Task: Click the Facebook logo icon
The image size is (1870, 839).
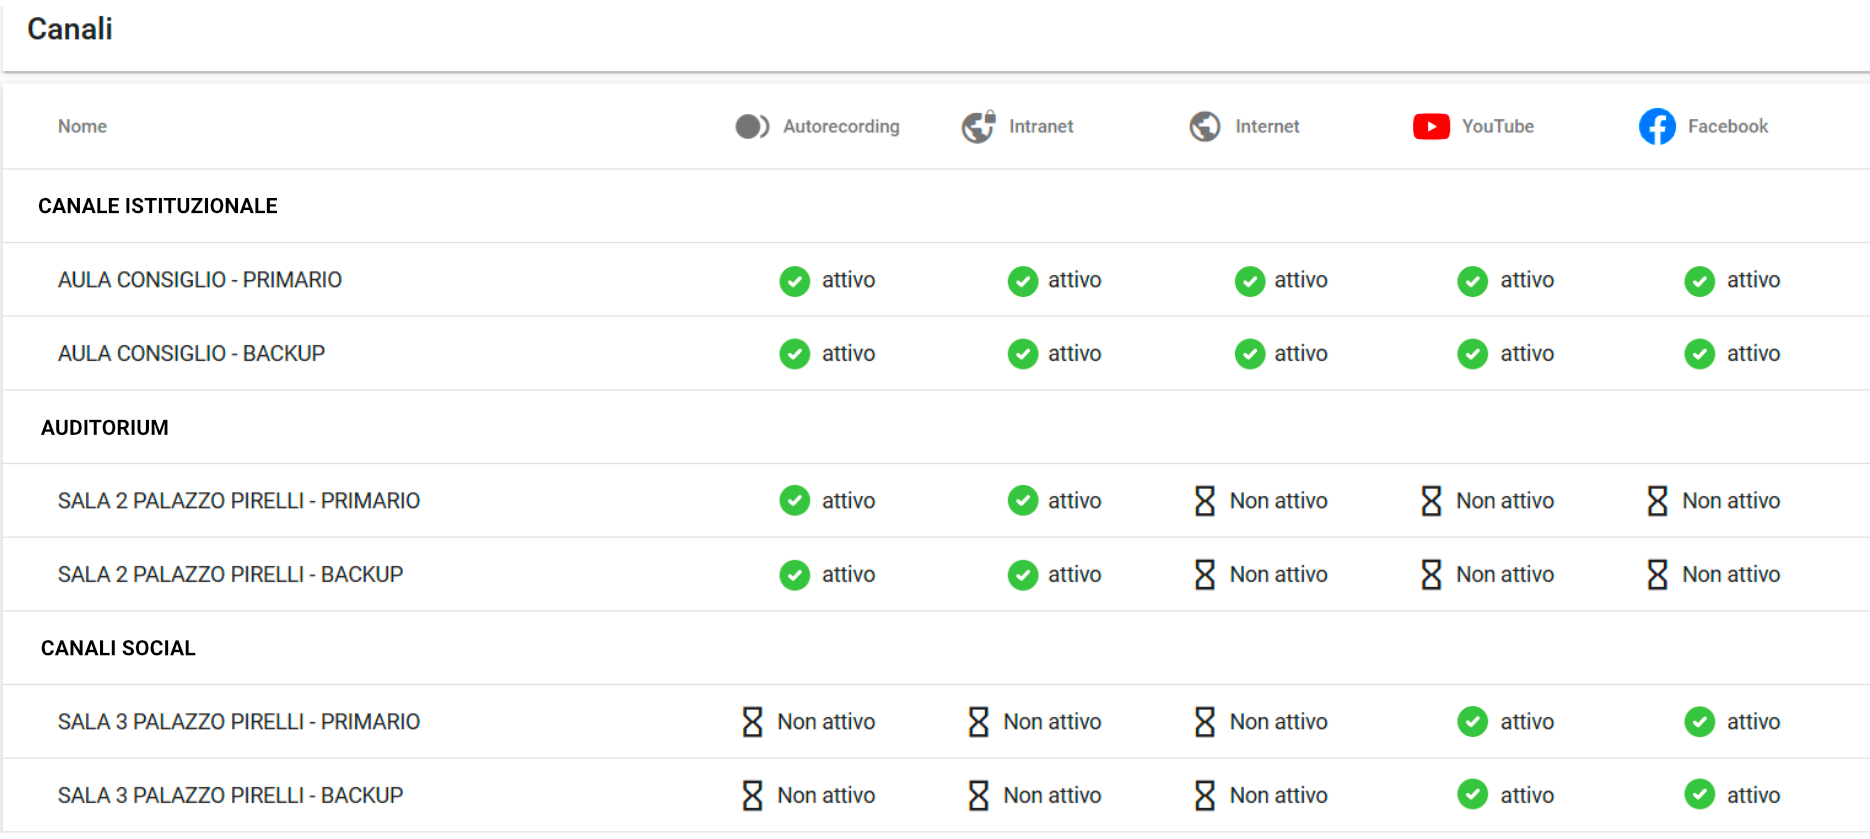Action: [x=1657, y=127]
